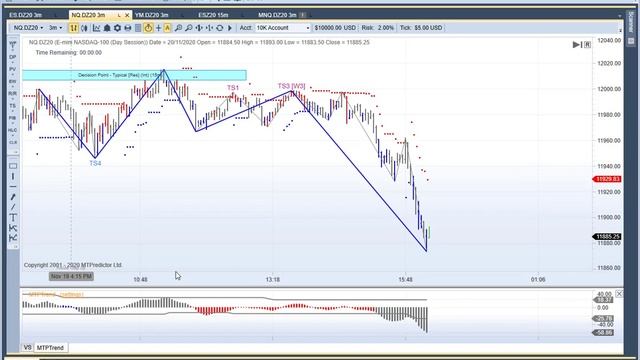The image size is (640, 360).
Task: Open chart settings gear icon
Action: point(117,28)
